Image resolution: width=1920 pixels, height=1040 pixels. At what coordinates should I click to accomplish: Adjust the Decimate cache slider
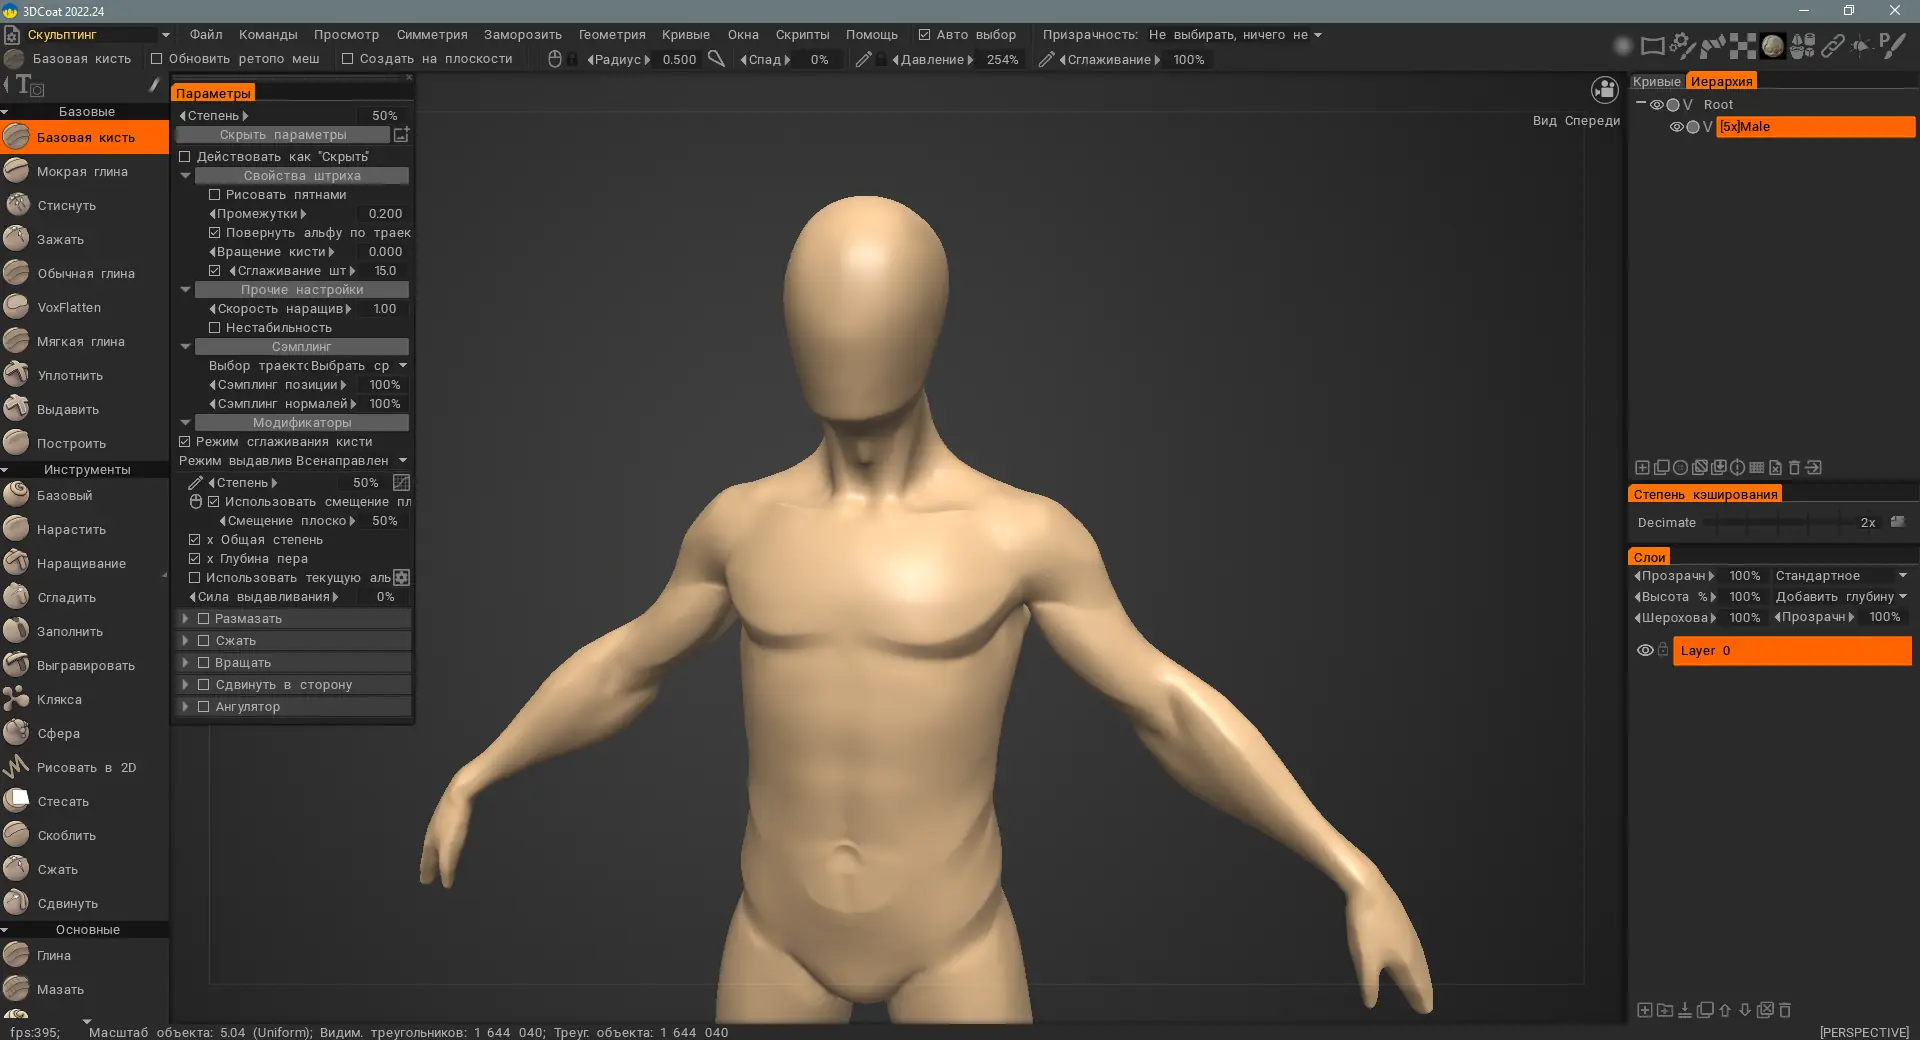(x=1780, y=522)
